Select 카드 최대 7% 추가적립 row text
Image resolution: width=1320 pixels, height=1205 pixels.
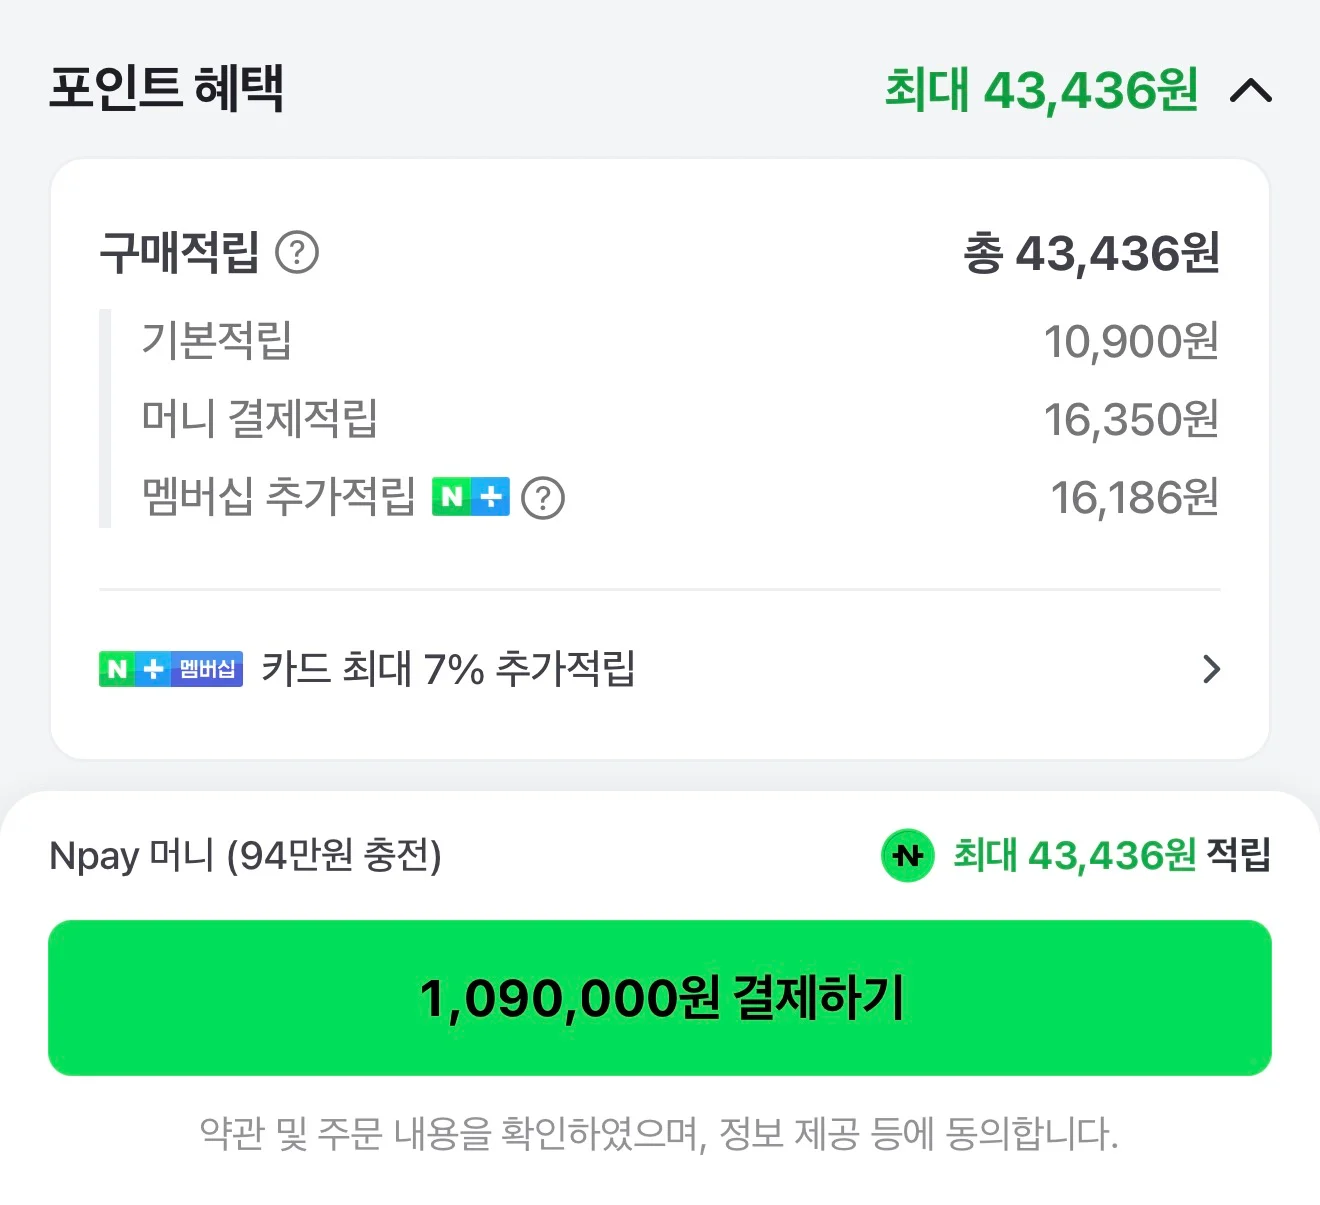tap(448, 668)
